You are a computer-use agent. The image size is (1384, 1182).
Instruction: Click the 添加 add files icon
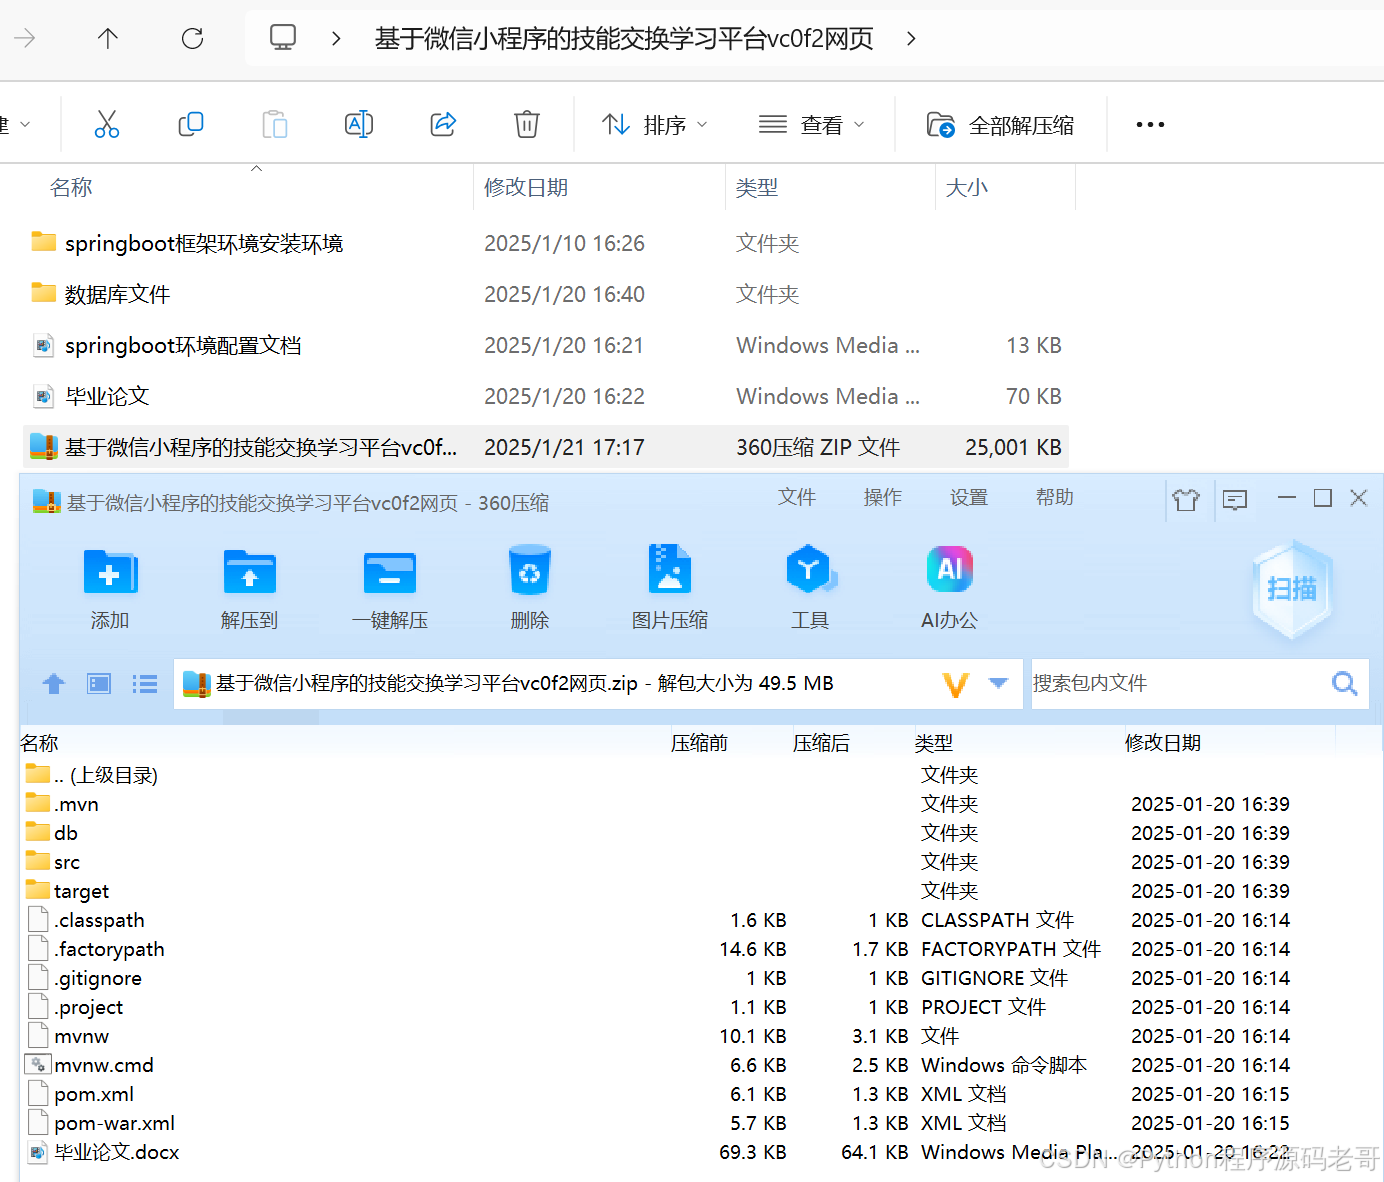coord(110,588)
